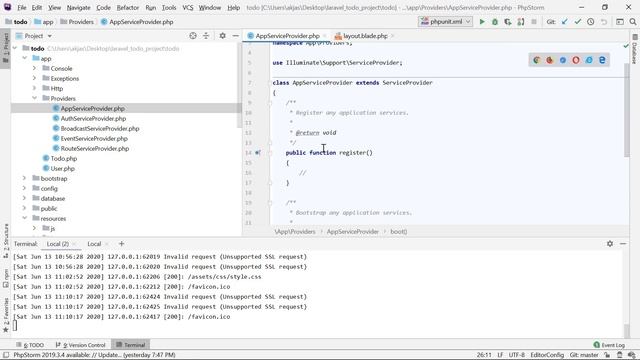The image size is (640, 360).
Task: Click the editor vertical scrollbar
Action: (x=627, y=110)
